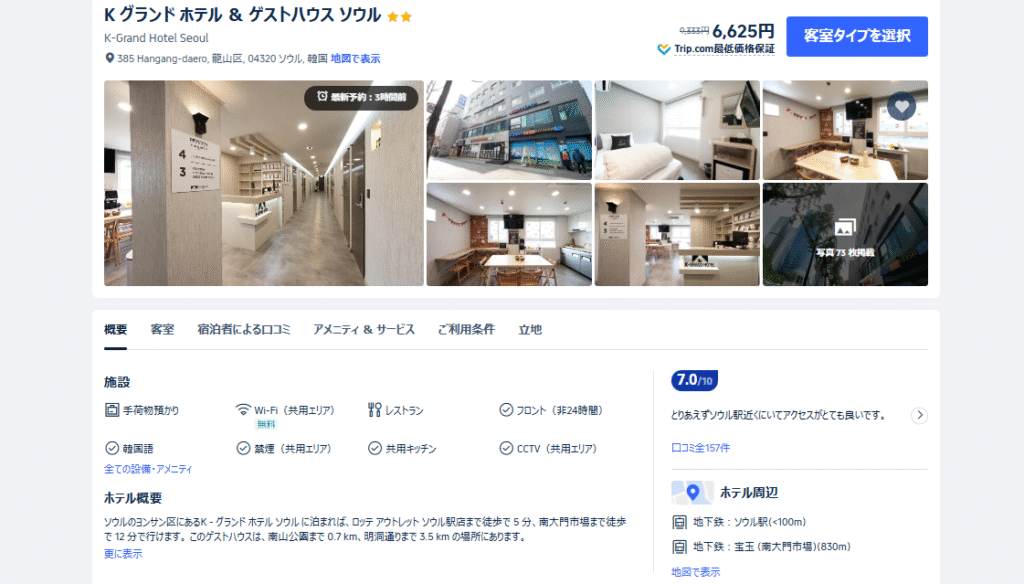
Task: Open the photo gallery icon showing 73 photos
Action: click(844, 227)
